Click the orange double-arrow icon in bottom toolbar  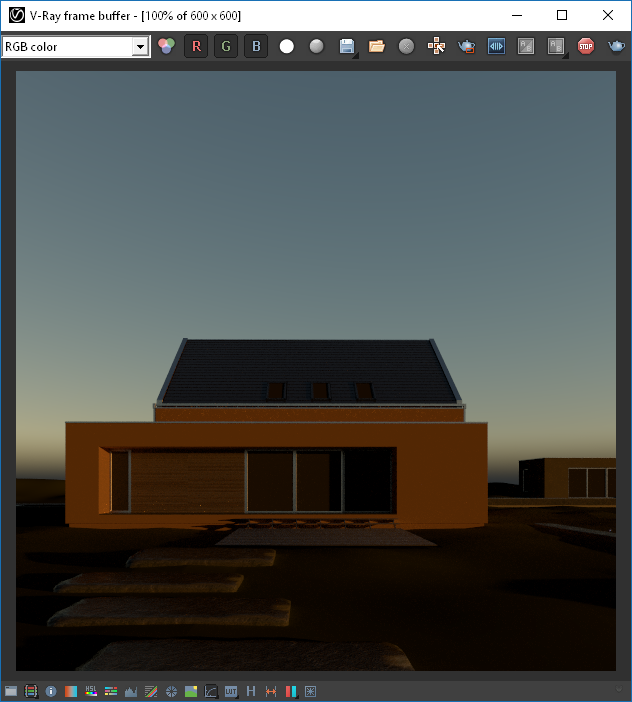tap(271, 691)
